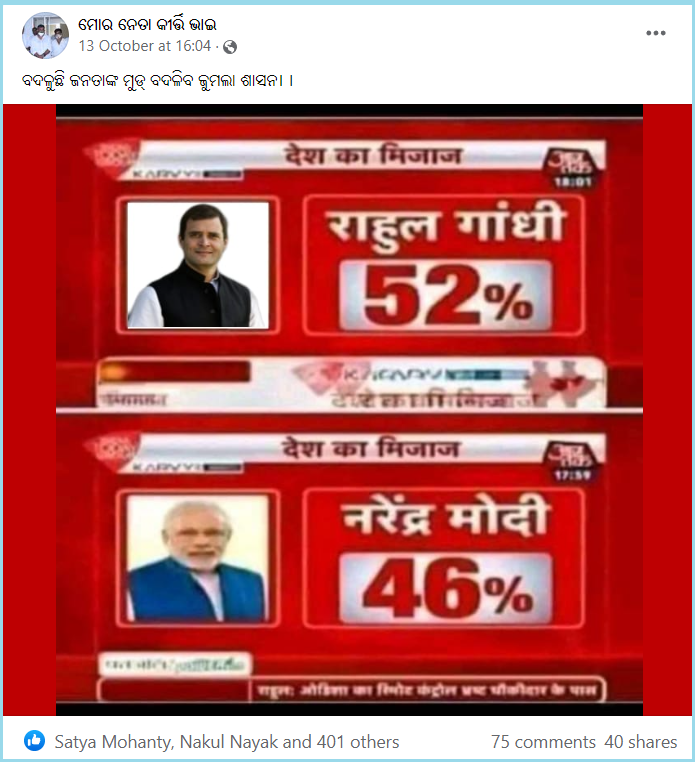
Task: Click the public globe privacy icon
Action: (230, 47)
